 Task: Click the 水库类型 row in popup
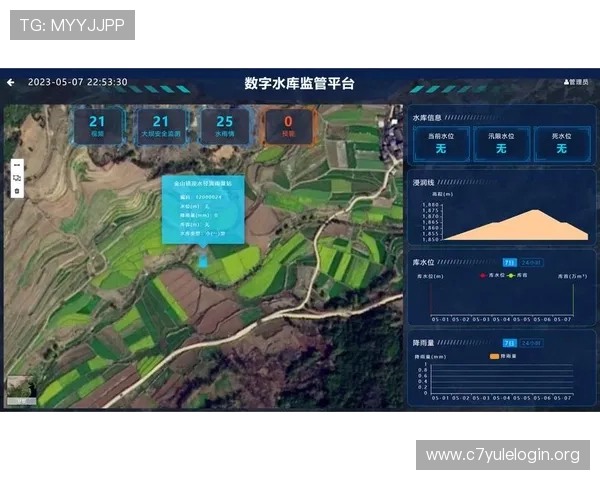(202, 233)
